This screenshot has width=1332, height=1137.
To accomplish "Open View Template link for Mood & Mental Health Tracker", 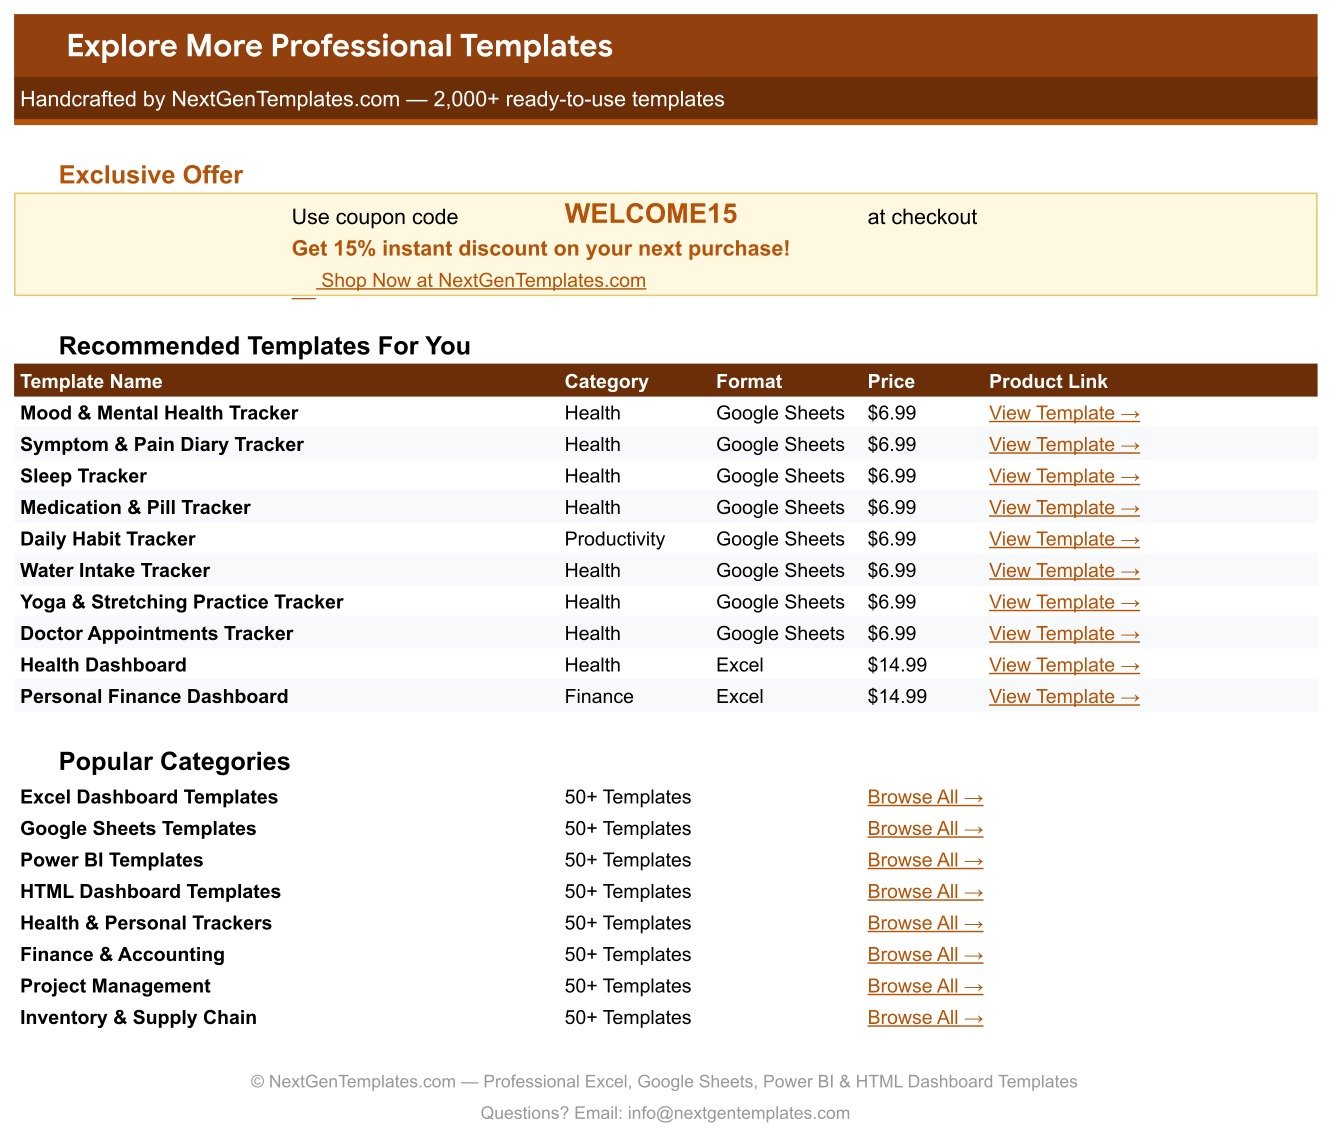I will [x=1064, y=413].
